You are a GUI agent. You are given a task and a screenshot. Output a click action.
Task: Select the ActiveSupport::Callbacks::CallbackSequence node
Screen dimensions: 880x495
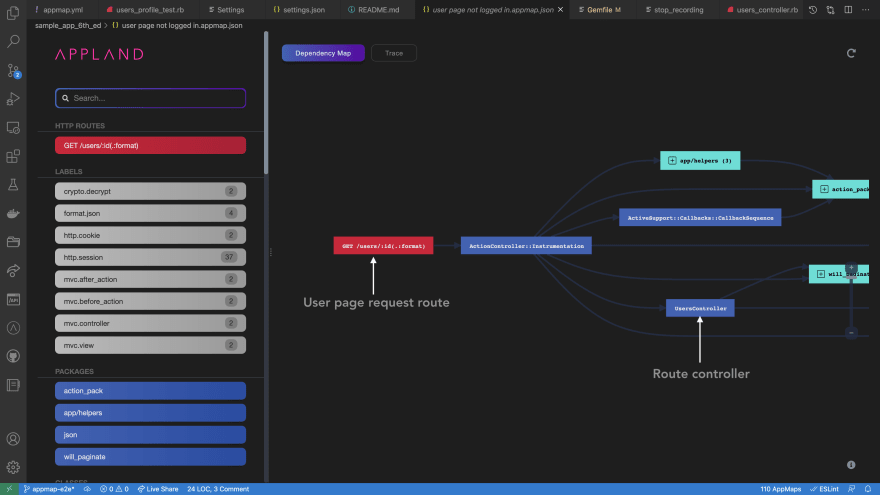[700, 218]
